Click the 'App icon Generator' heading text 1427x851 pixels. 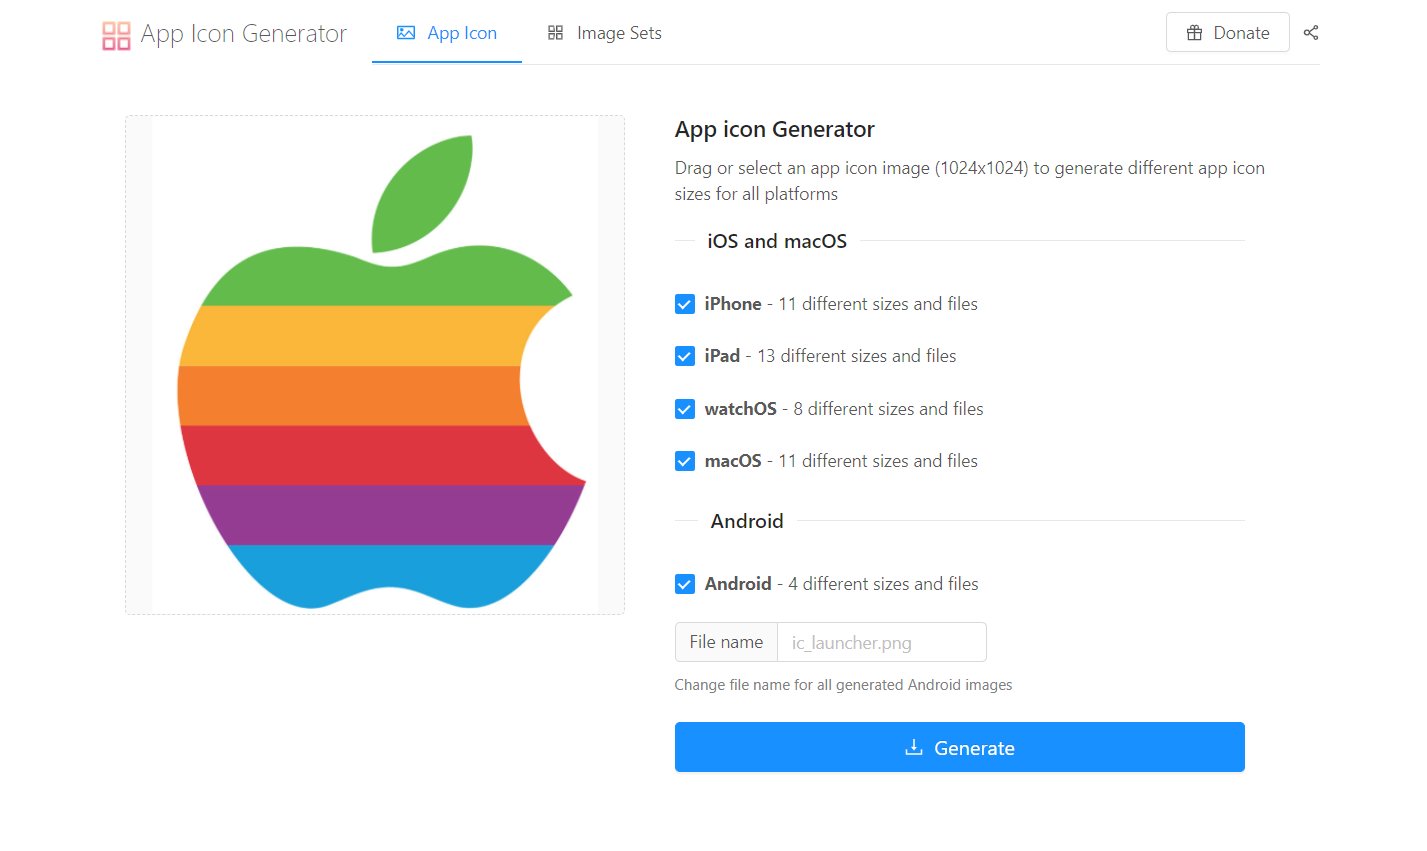[774, 129]
